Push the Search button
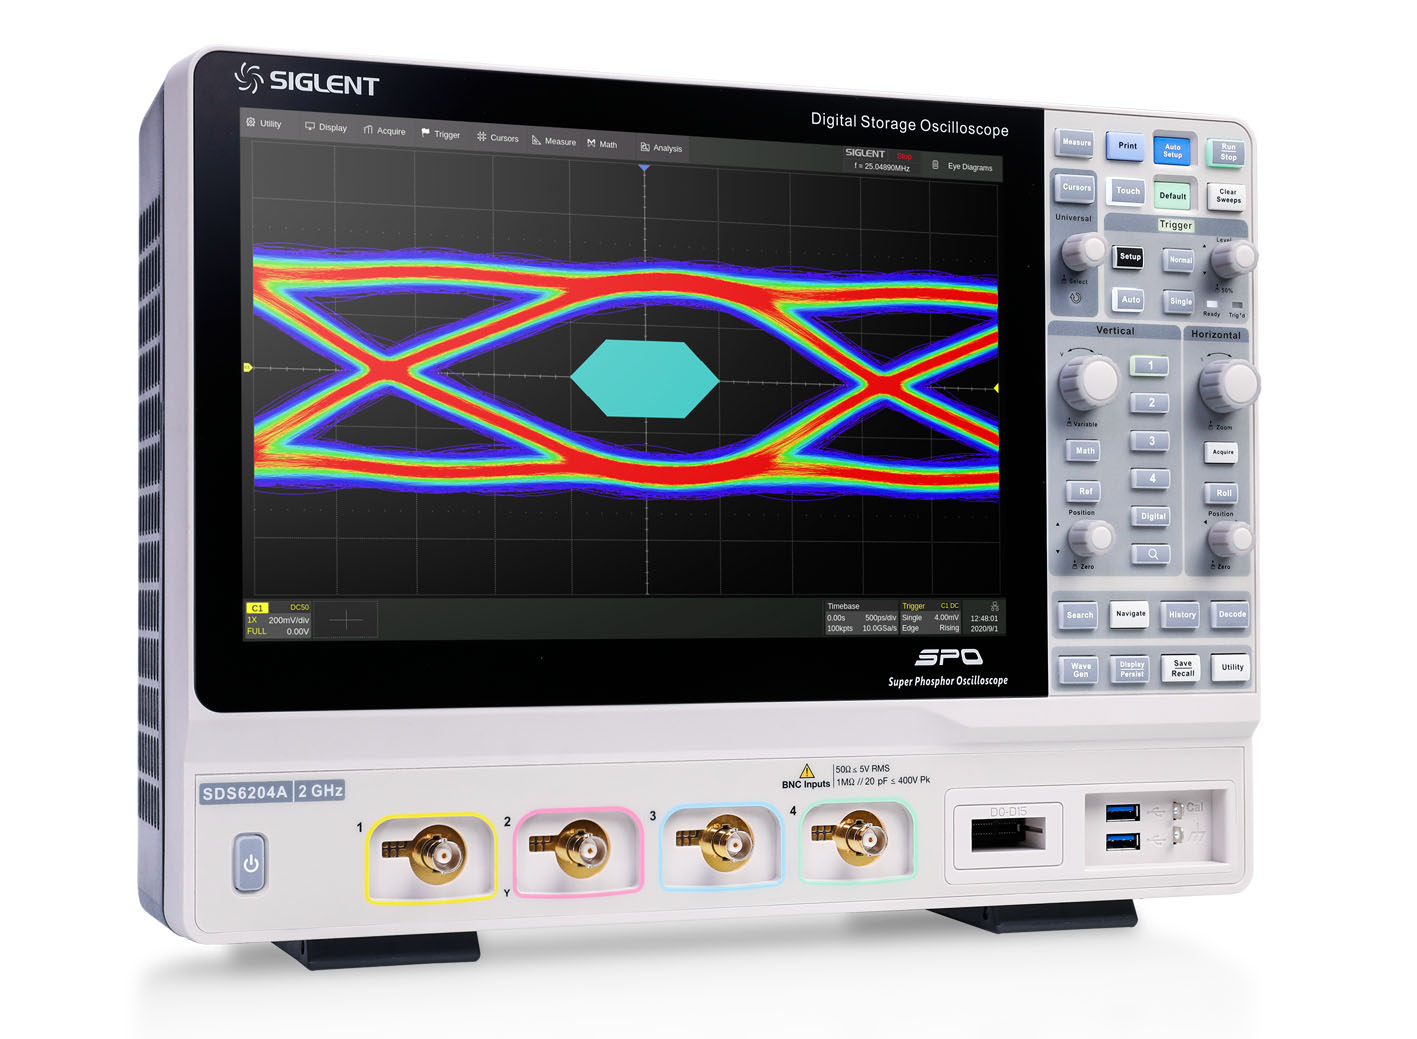1417x1039 pixels. pos(1079,615)
